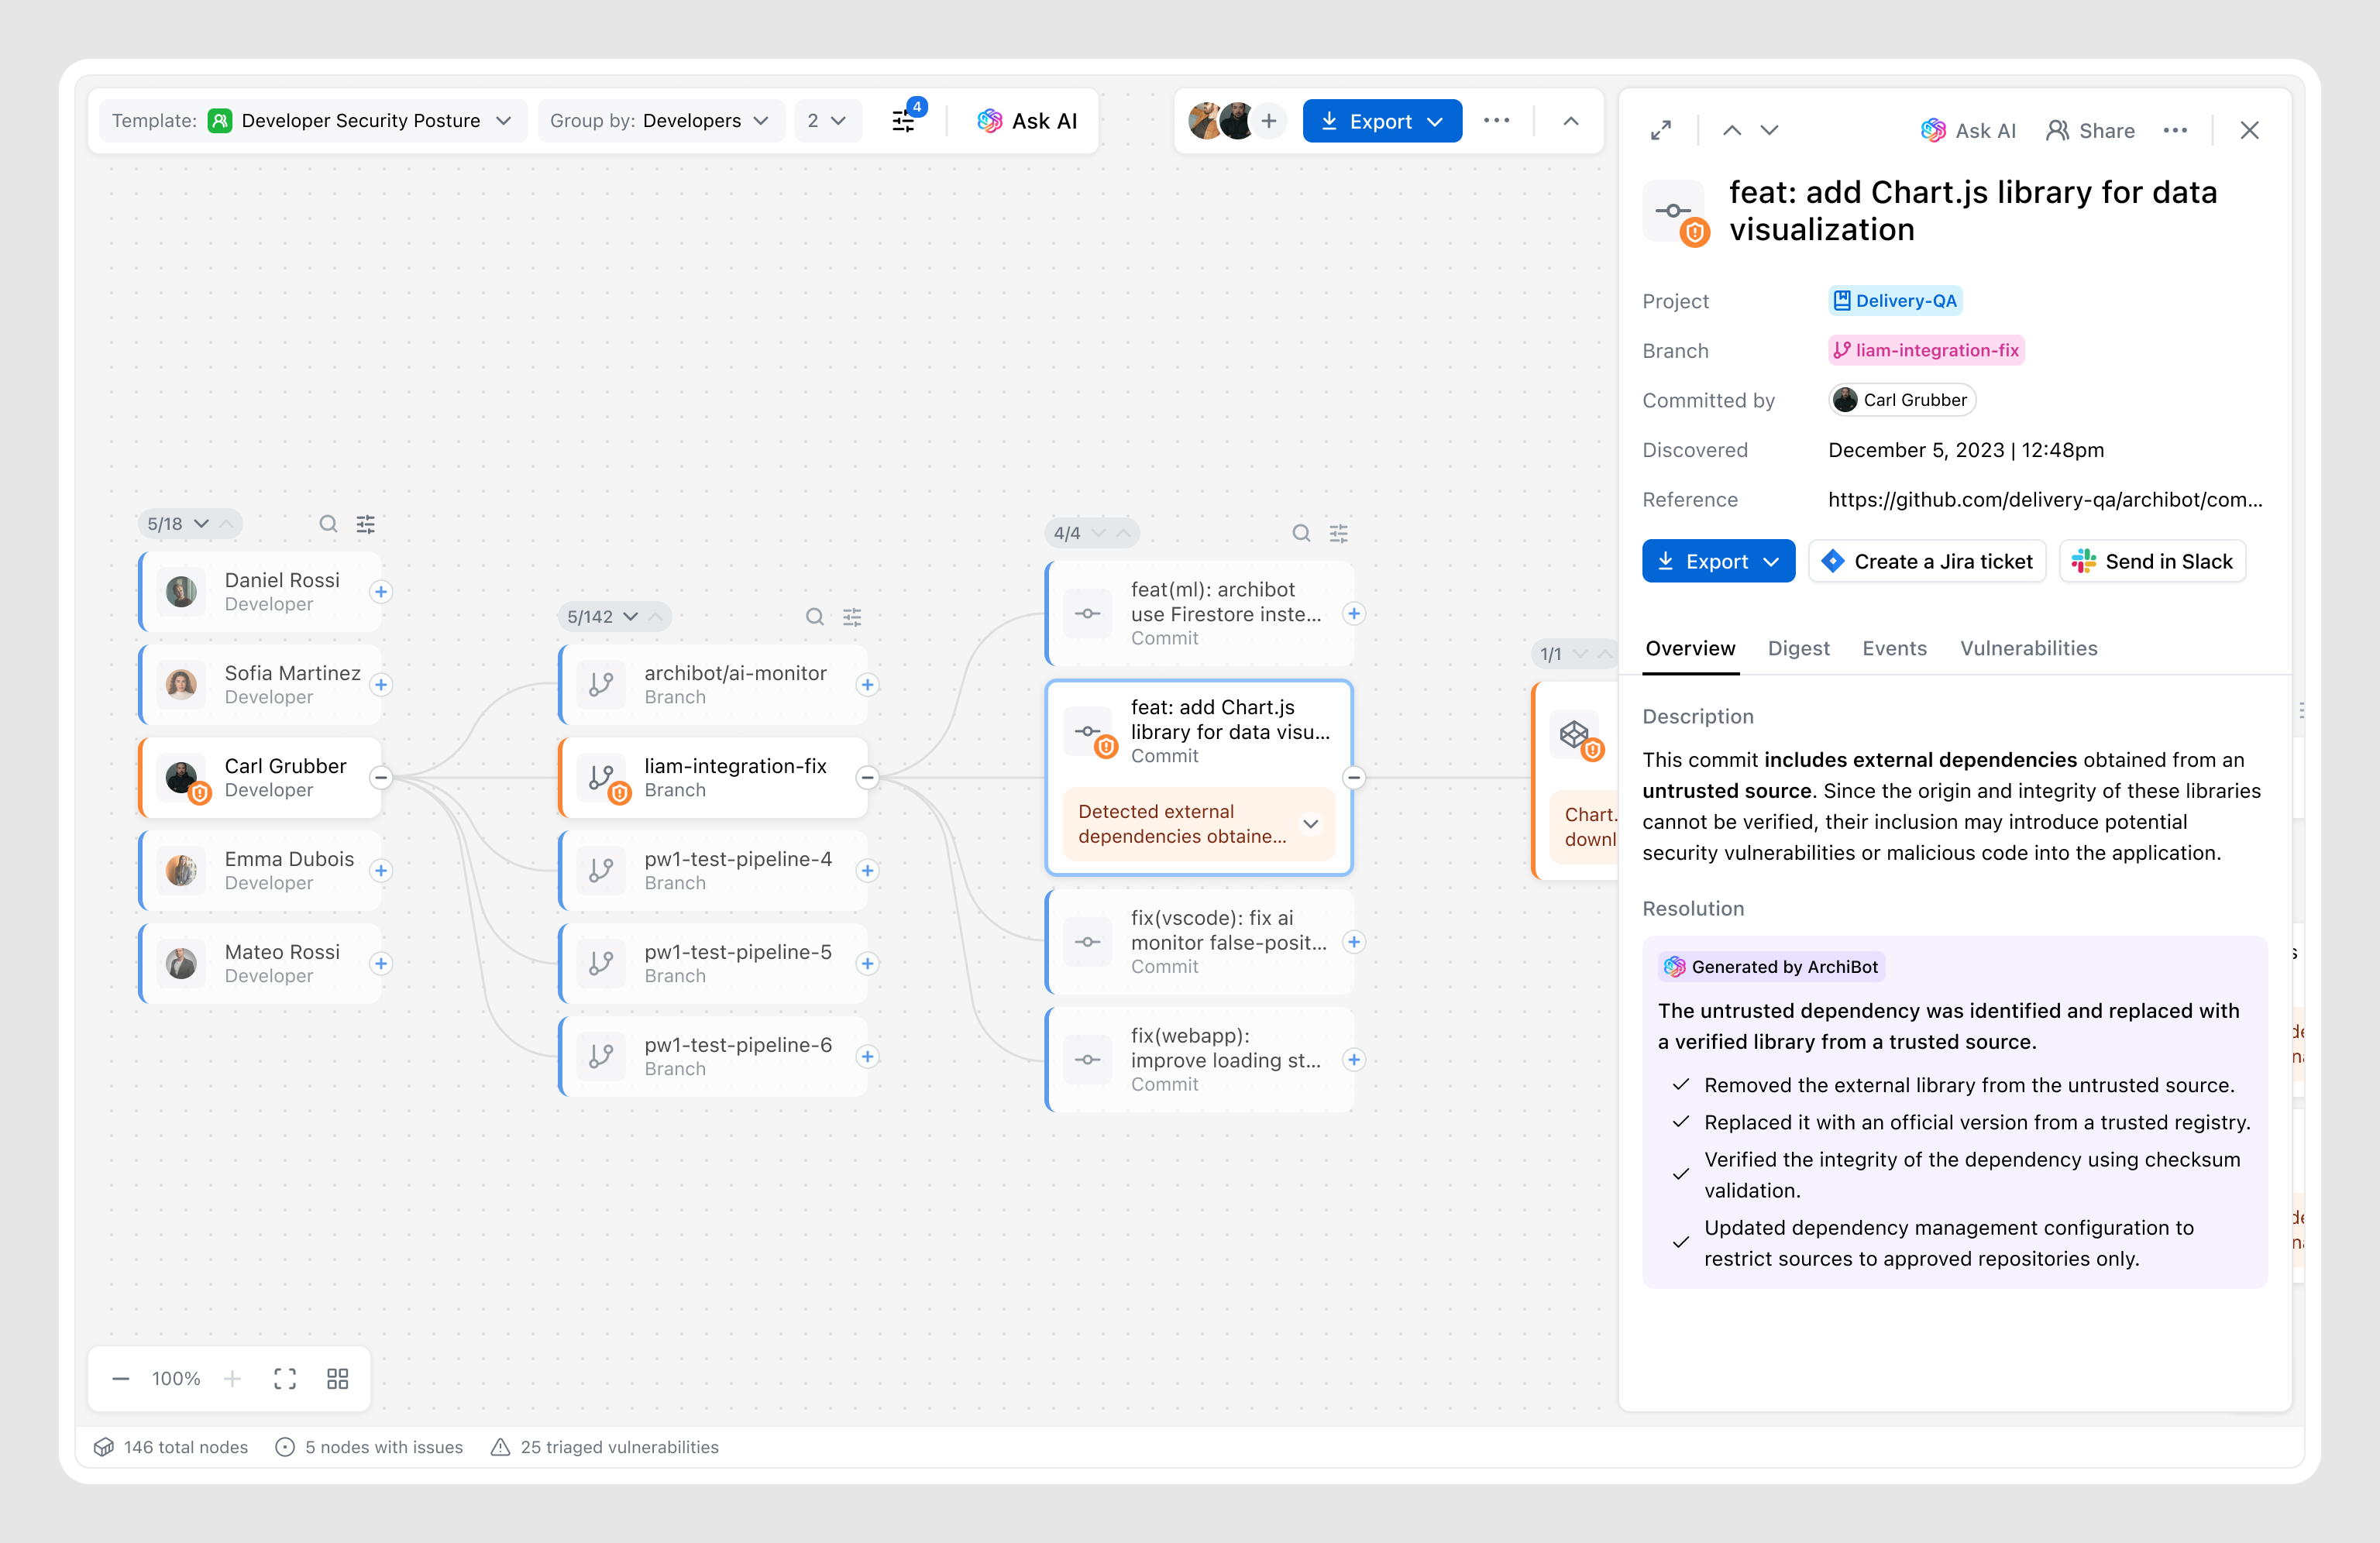Click Create a Jira ticket button
This screenshot has width=2380, height=1543.
1927,561
